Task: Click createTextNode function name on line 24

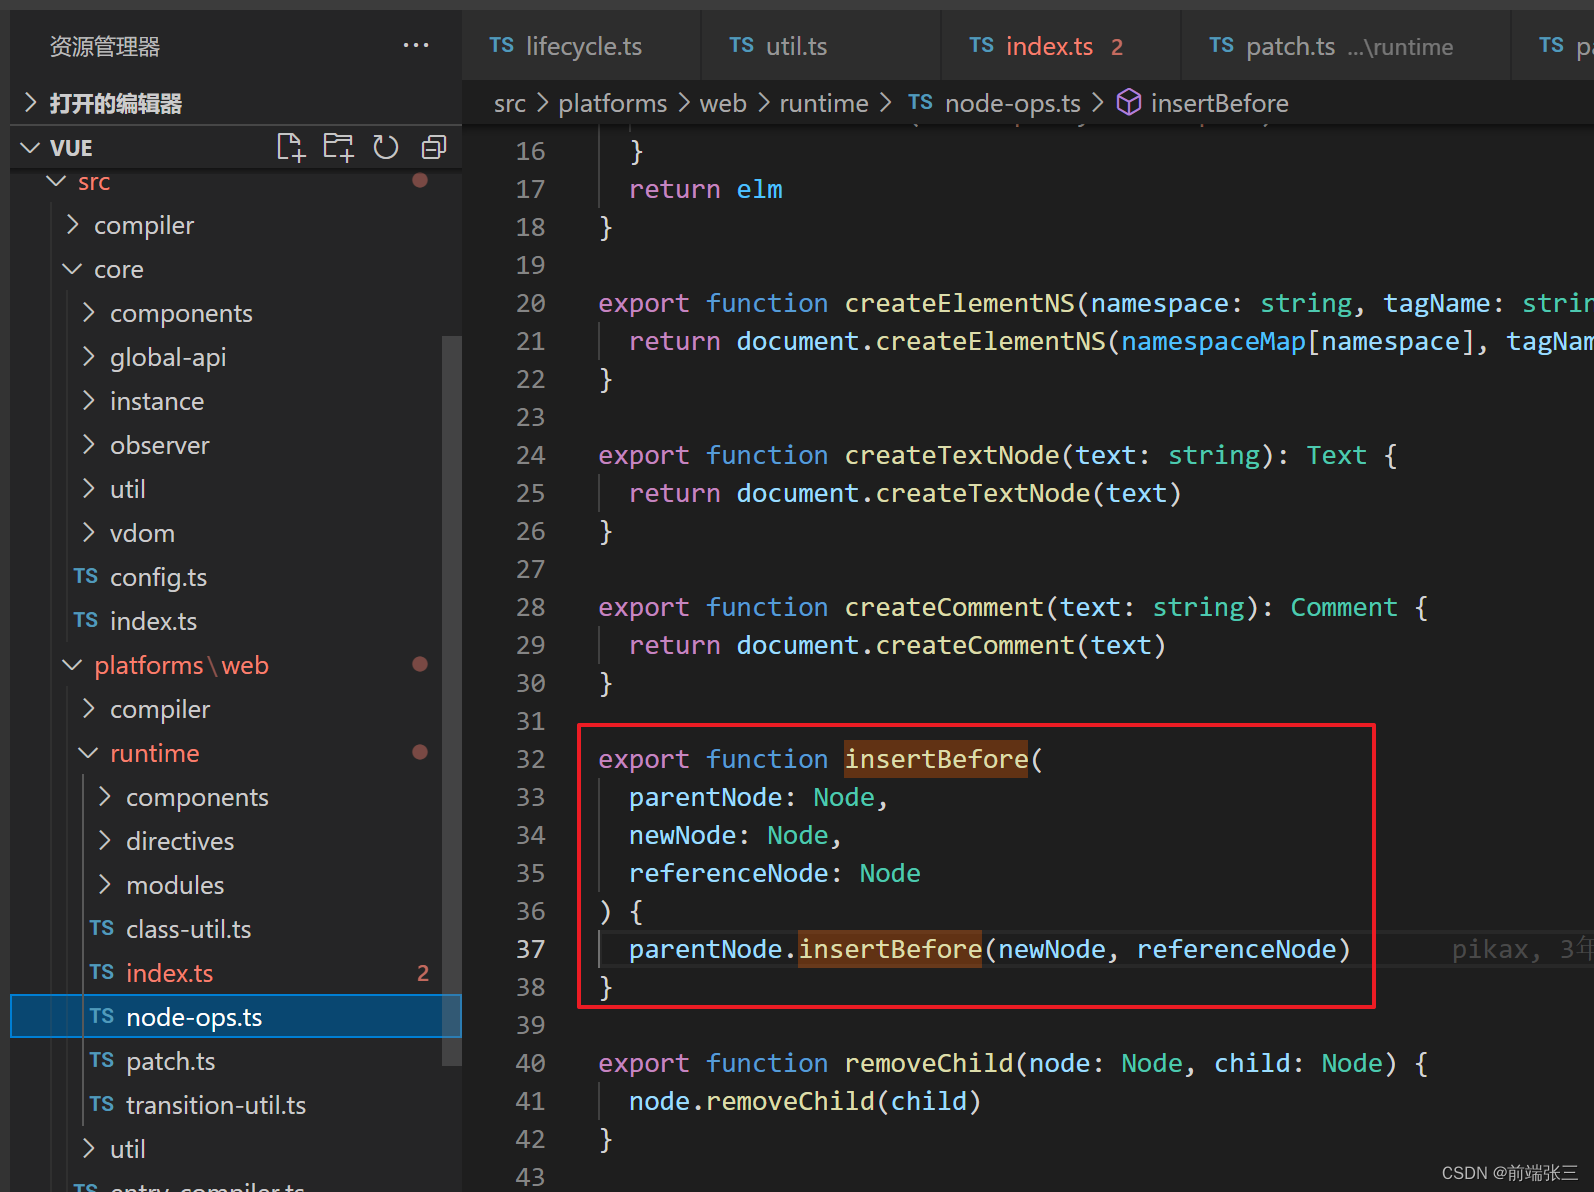Action: tap(951, 455)
